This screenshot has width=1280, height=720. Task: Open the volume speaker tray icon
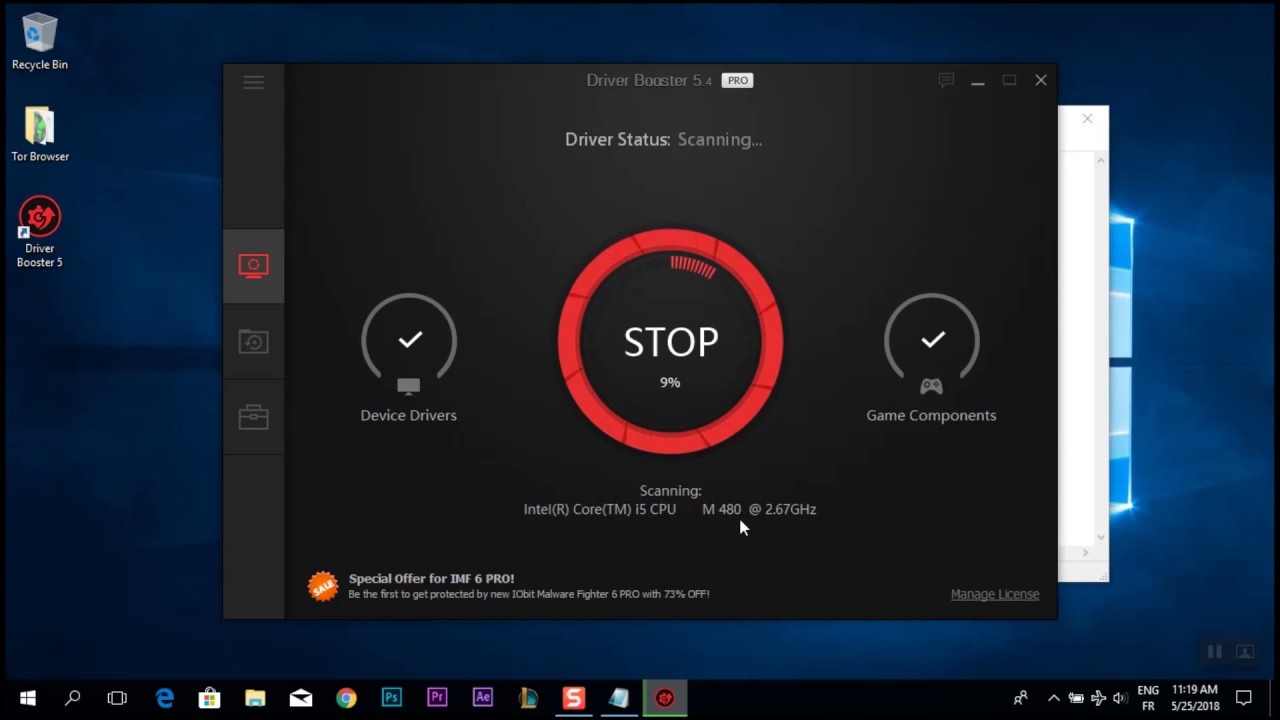(x=1119, y=698)
